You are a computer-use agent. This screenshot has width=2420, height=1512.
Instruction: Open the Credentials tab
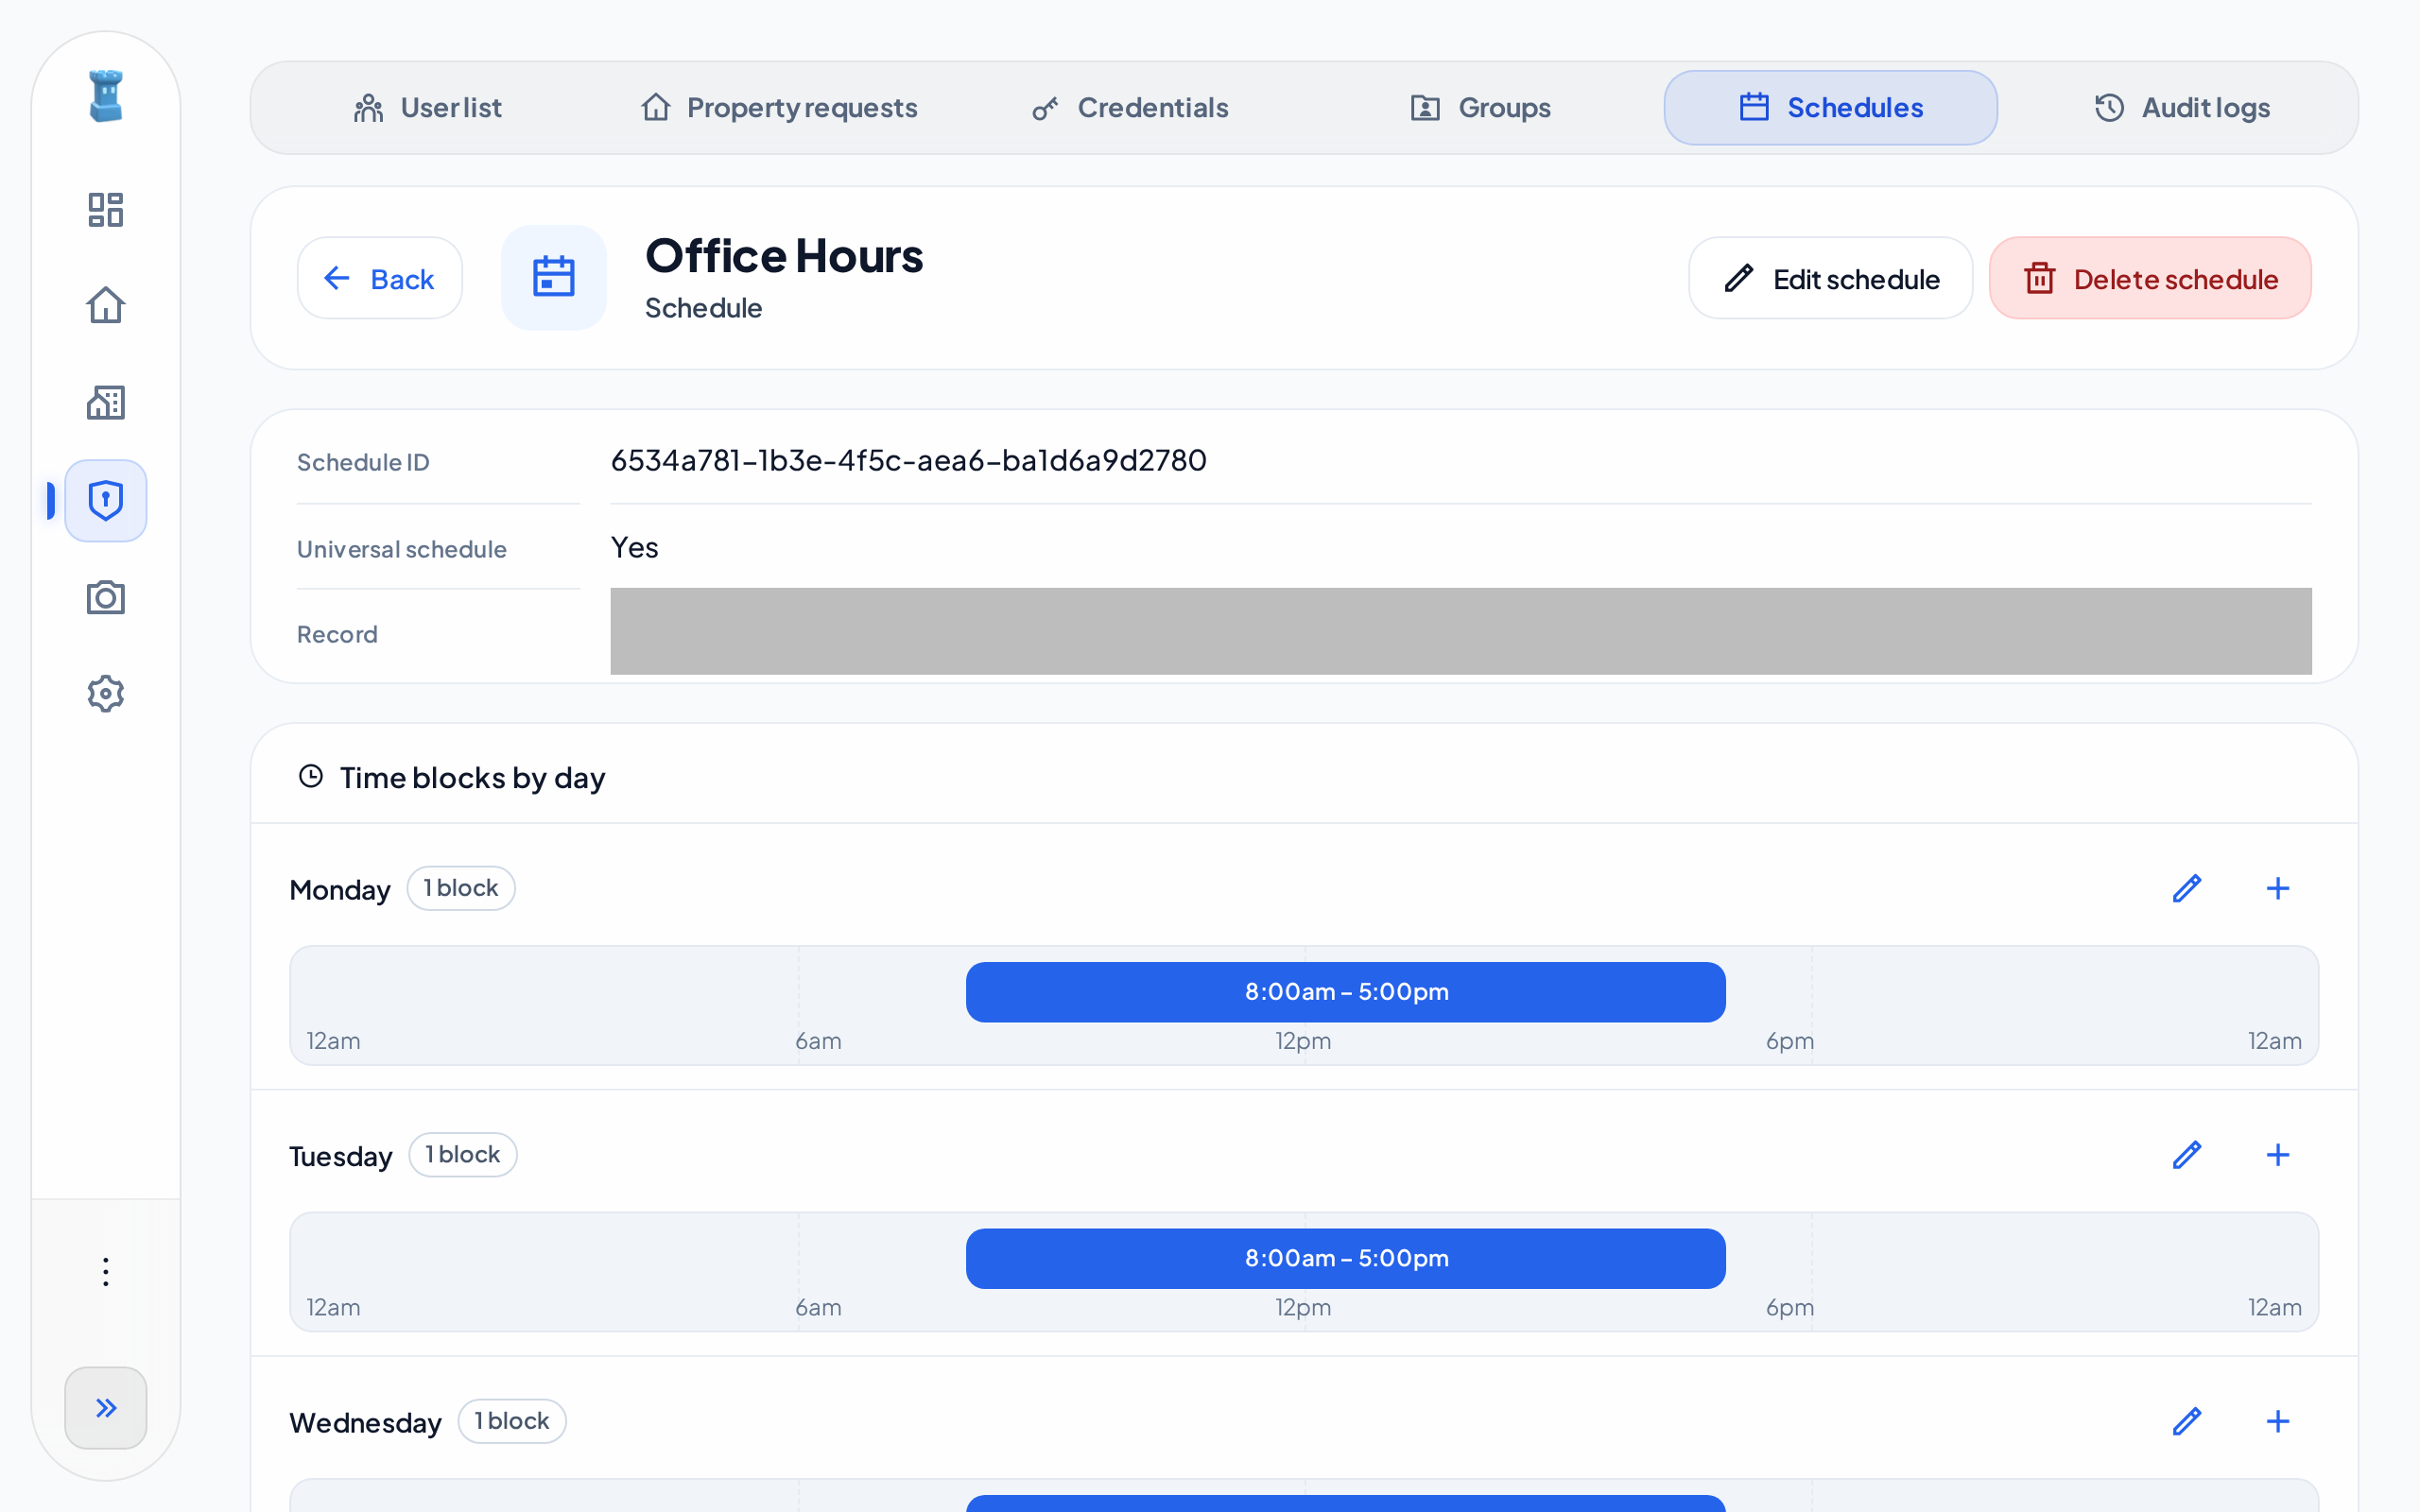point(1130,108)
